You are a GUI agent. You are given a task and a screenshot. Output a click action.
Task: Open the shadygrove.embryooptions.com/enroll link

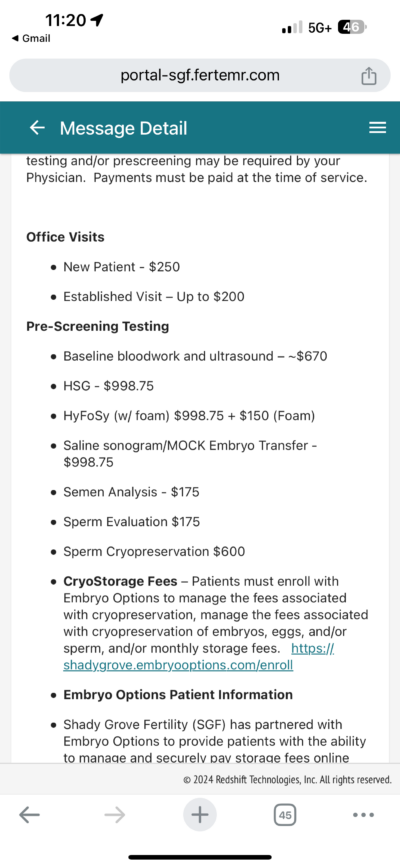(199, 657)
